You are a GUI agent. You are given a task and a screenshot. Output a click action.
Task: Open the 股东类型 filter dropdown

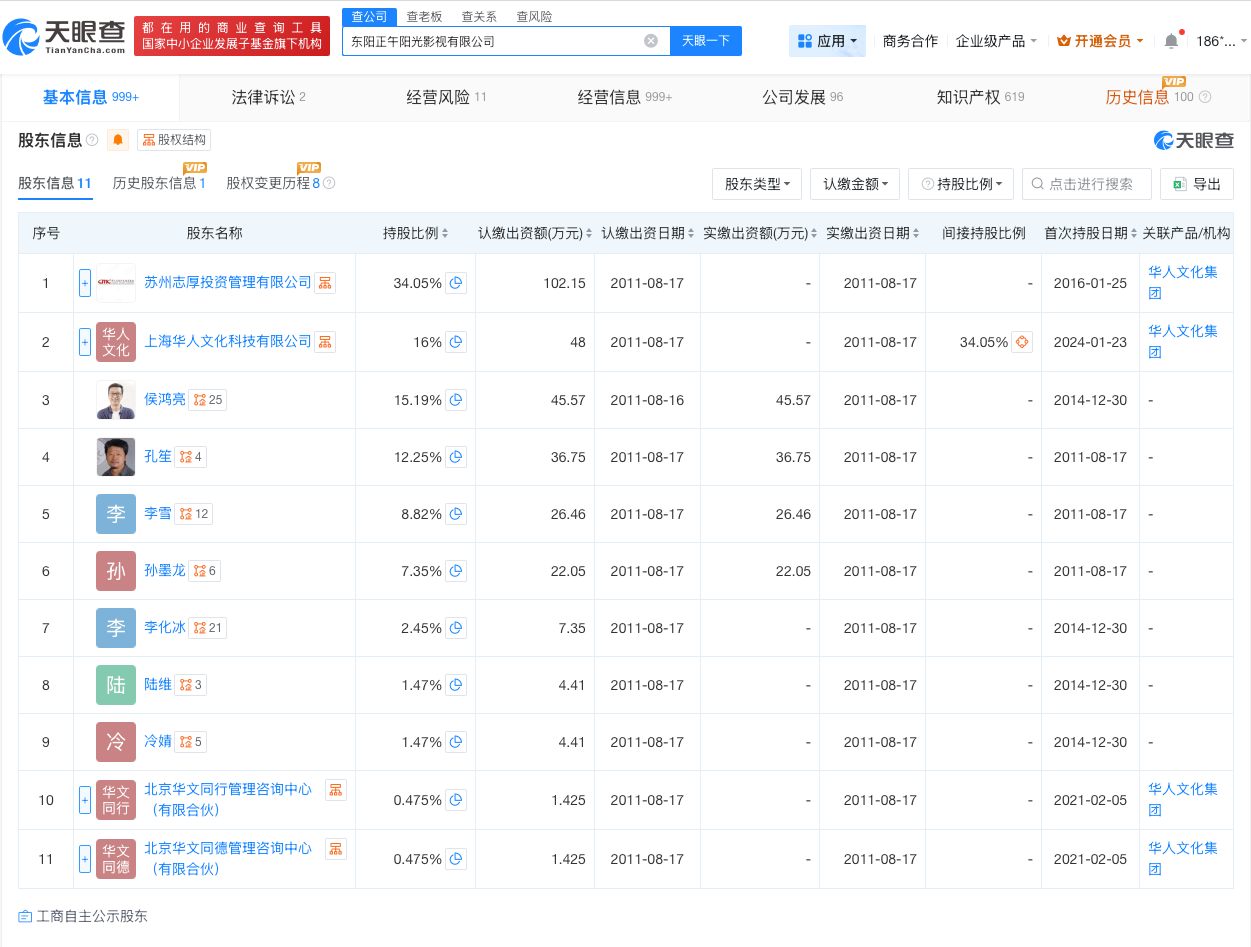756,184
